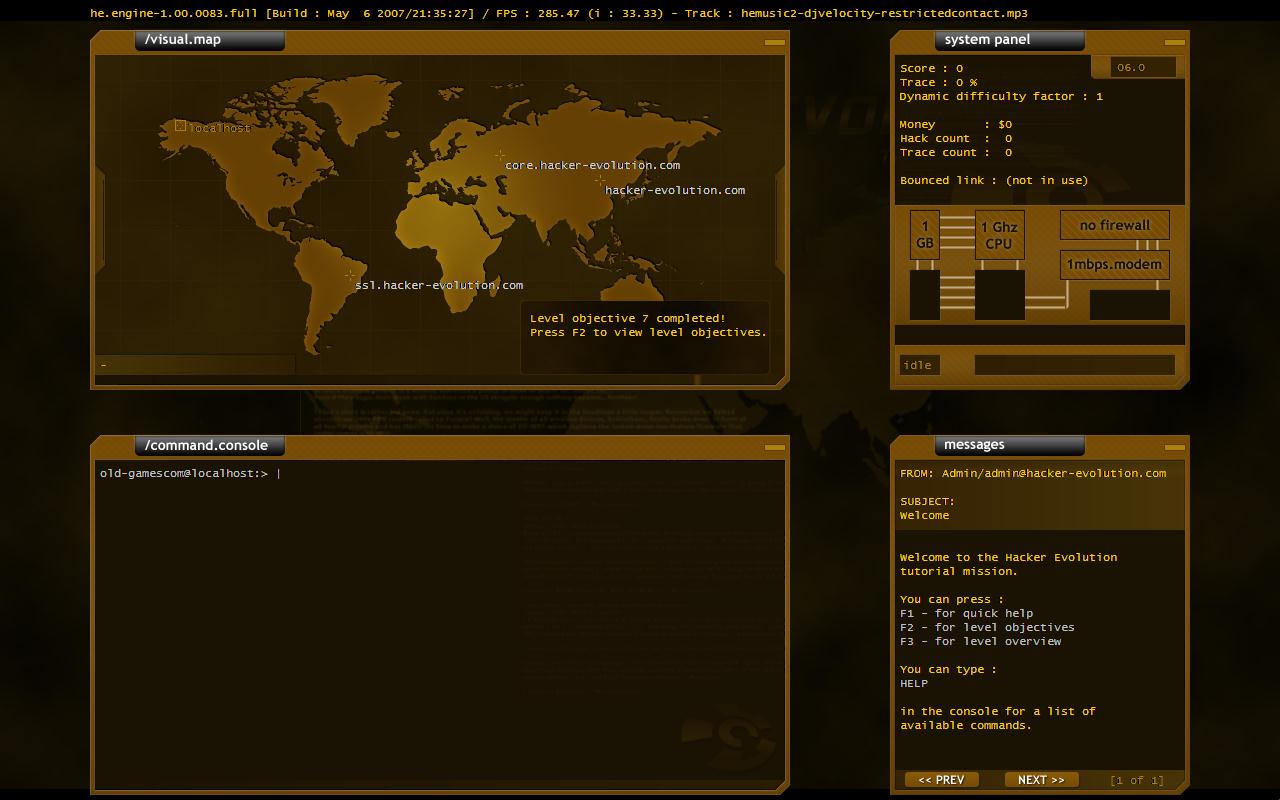Go to the previous message with << PREV
1280x800 pixels.
(x=941, y=780)
